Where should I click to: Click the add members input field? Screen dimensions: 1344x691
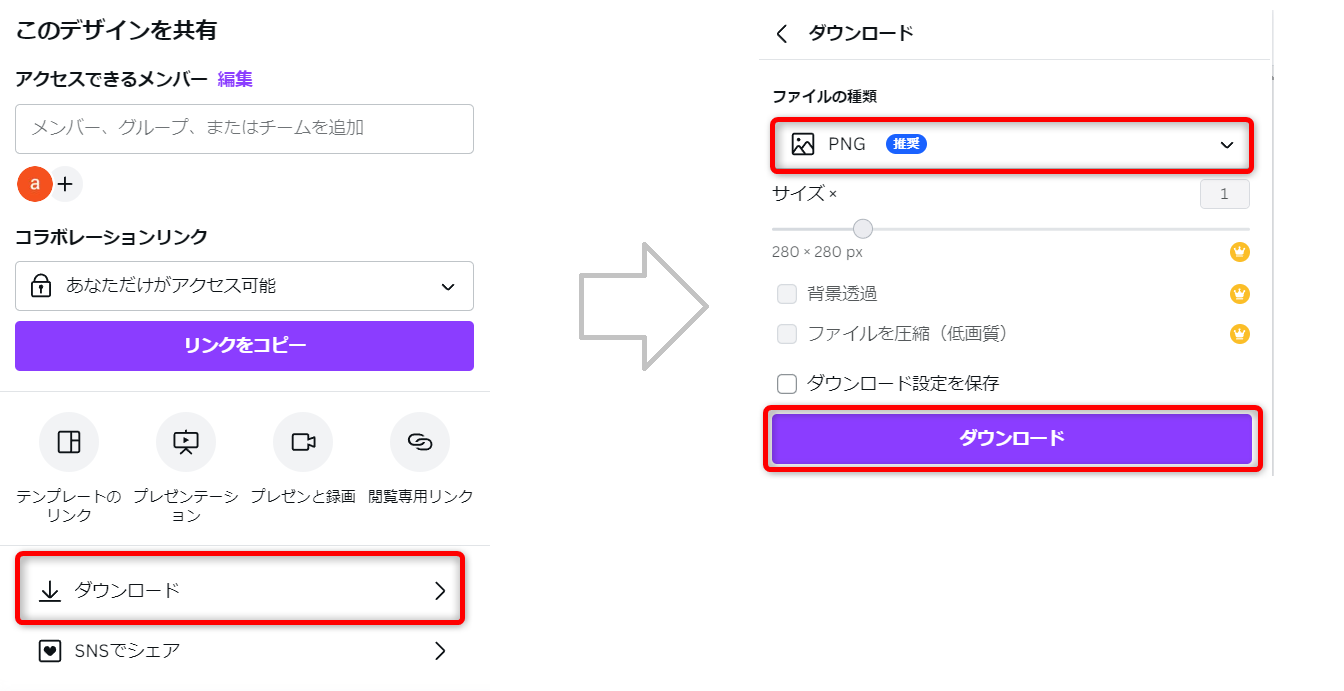(x=244, y=129)
